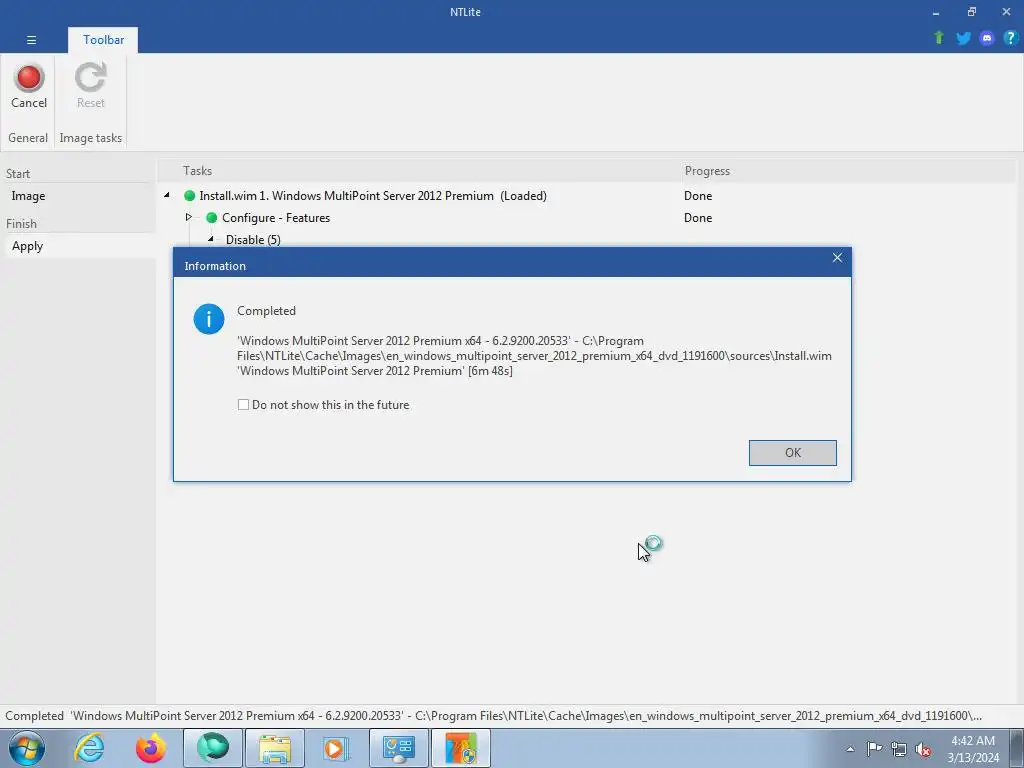The image size is (1024, 768).
Task: Click the Tasks column header
Action: 197,170
